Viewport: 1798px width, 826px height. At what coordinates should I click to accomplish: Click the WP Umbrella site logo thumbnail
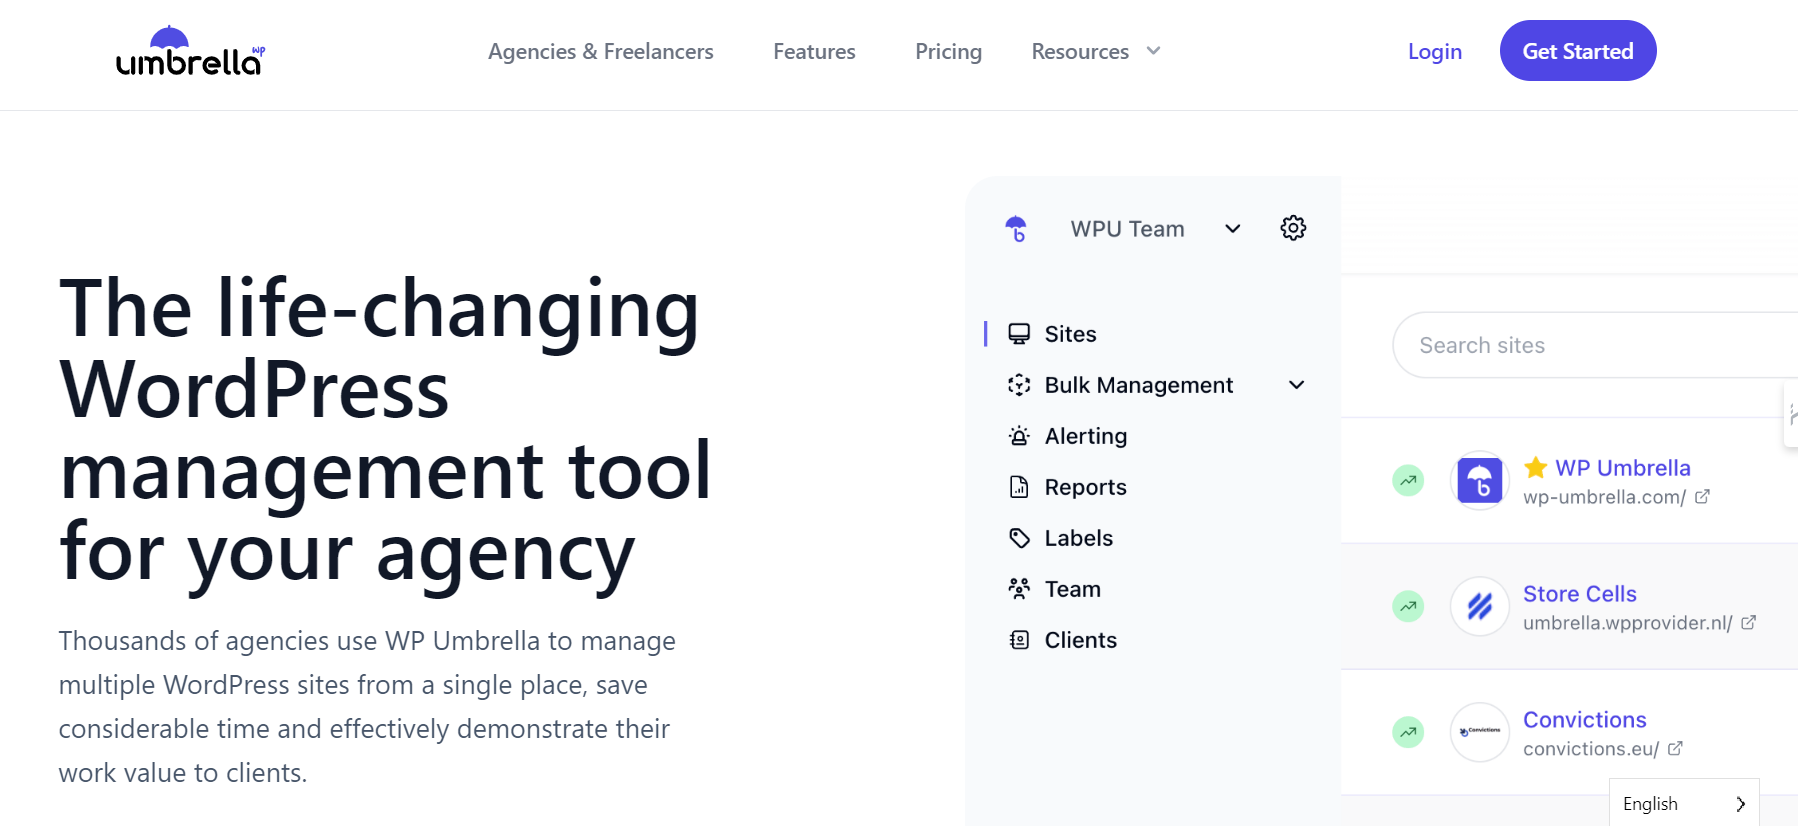tap(1480, 481)
